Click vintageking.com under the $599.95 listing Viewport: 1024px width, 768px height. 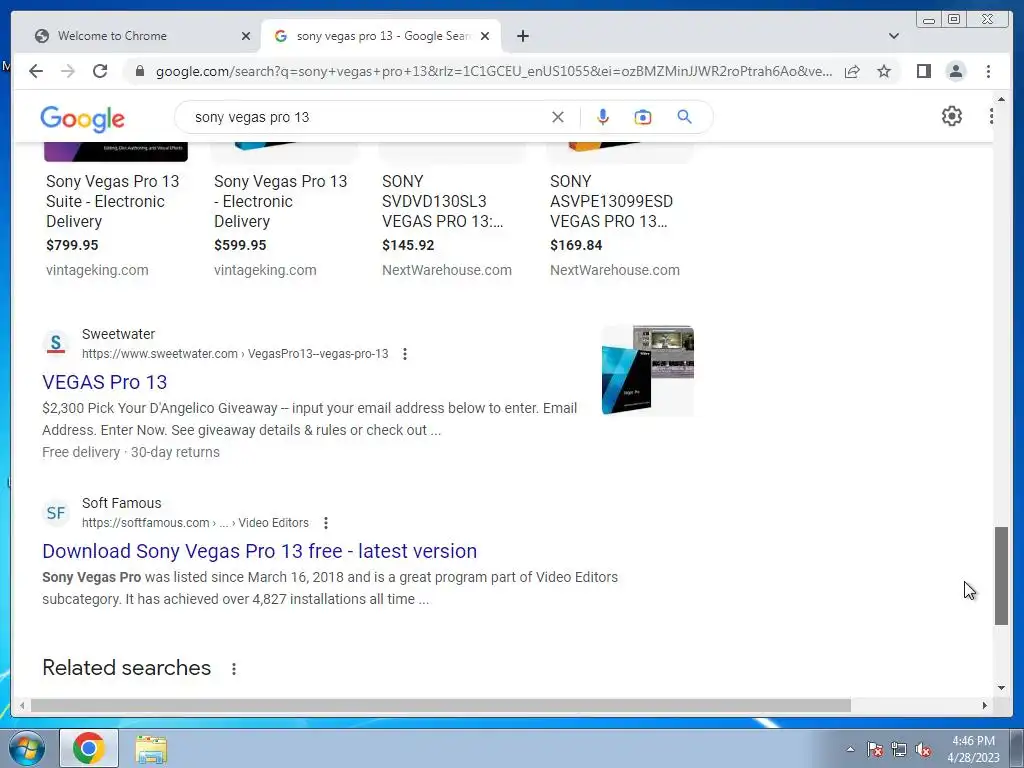click(x=265, y=270)
